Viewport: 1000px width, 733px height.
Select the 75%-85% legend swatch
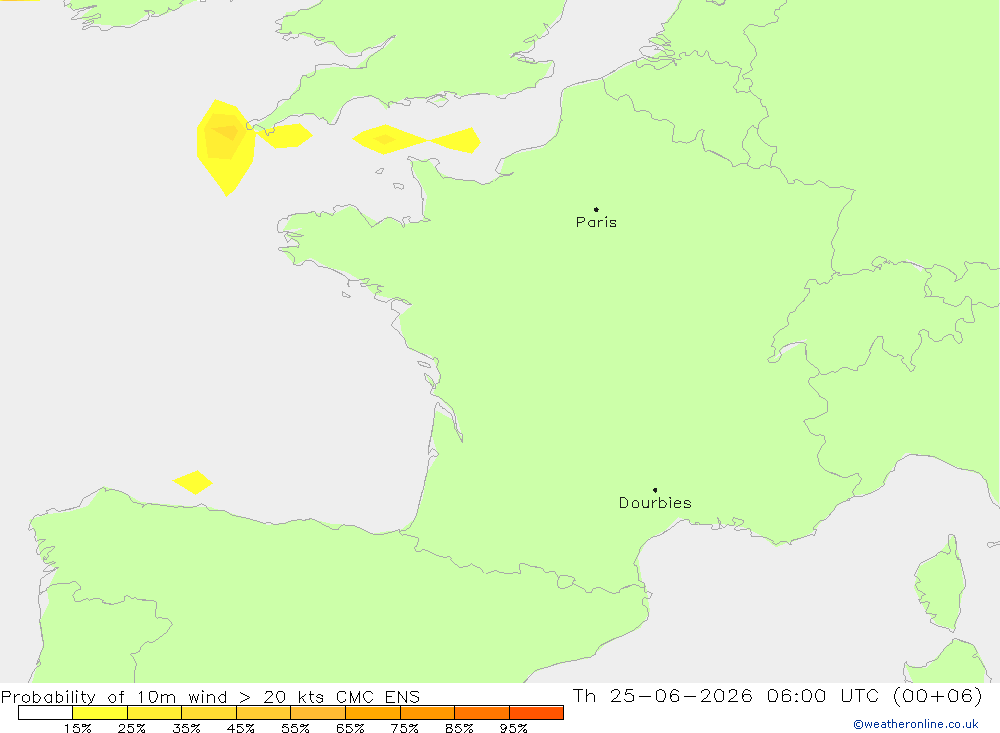[427, 713]
